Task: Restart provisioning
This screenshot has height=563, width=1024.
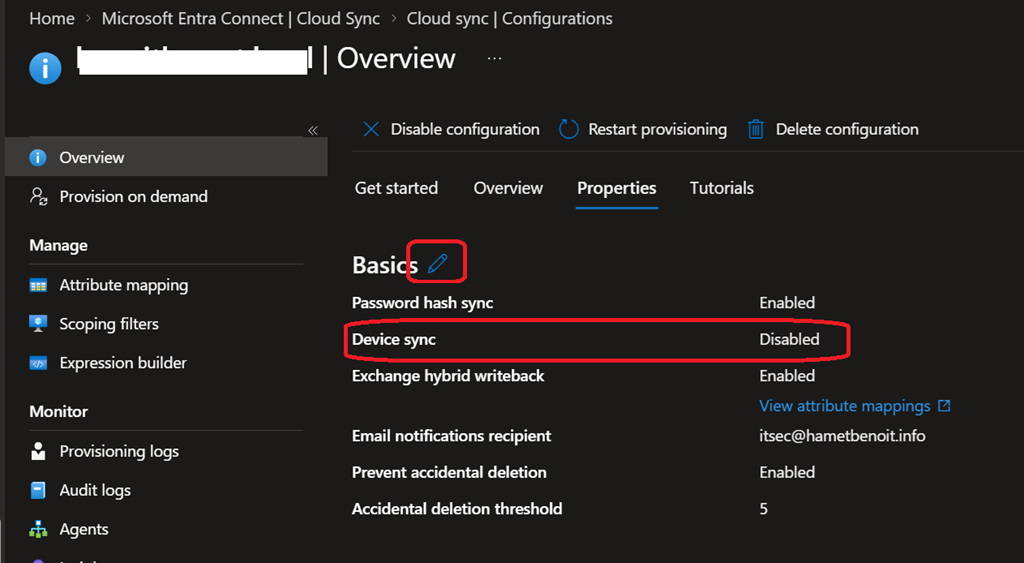Action: coord(643,129)
